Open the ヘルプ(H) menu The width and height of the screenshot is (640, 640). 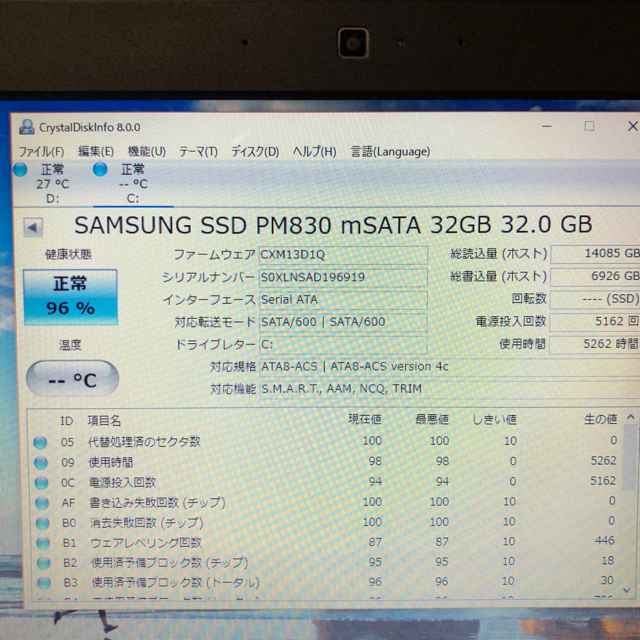(x=314, y=152)
